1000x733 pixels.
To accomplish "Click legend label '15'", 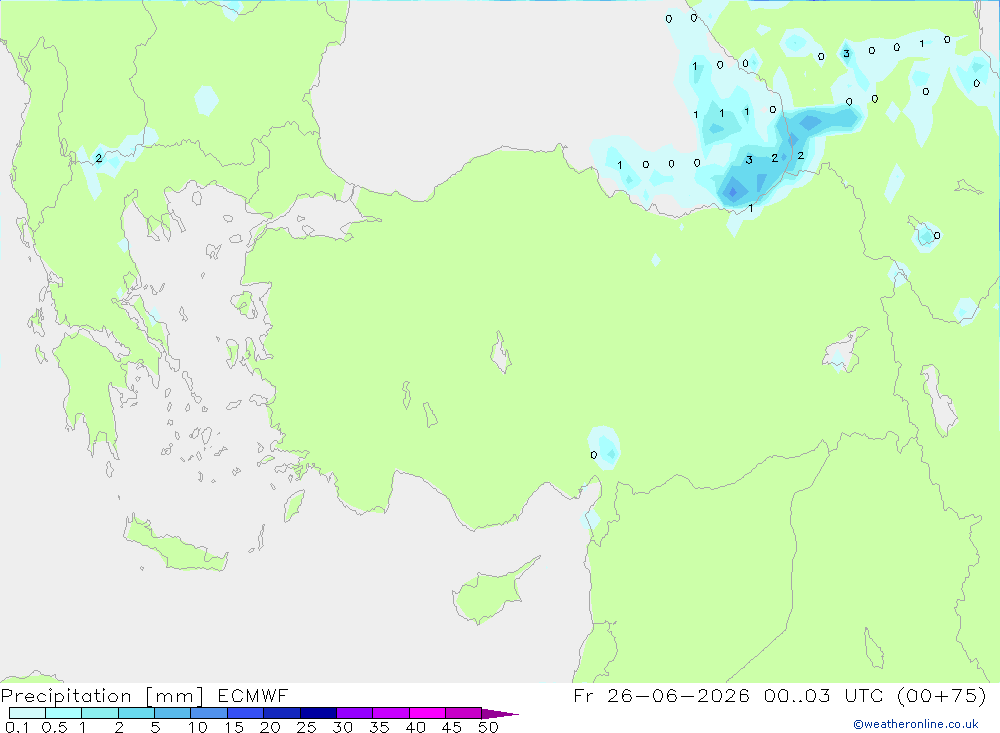I will pyautogui.click(x=233, y=727).
